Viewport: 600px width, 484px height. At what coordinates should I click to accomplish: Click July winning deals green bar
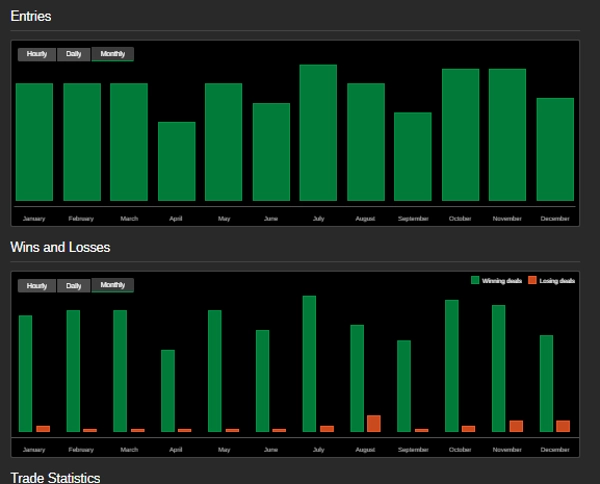[310, 364]
